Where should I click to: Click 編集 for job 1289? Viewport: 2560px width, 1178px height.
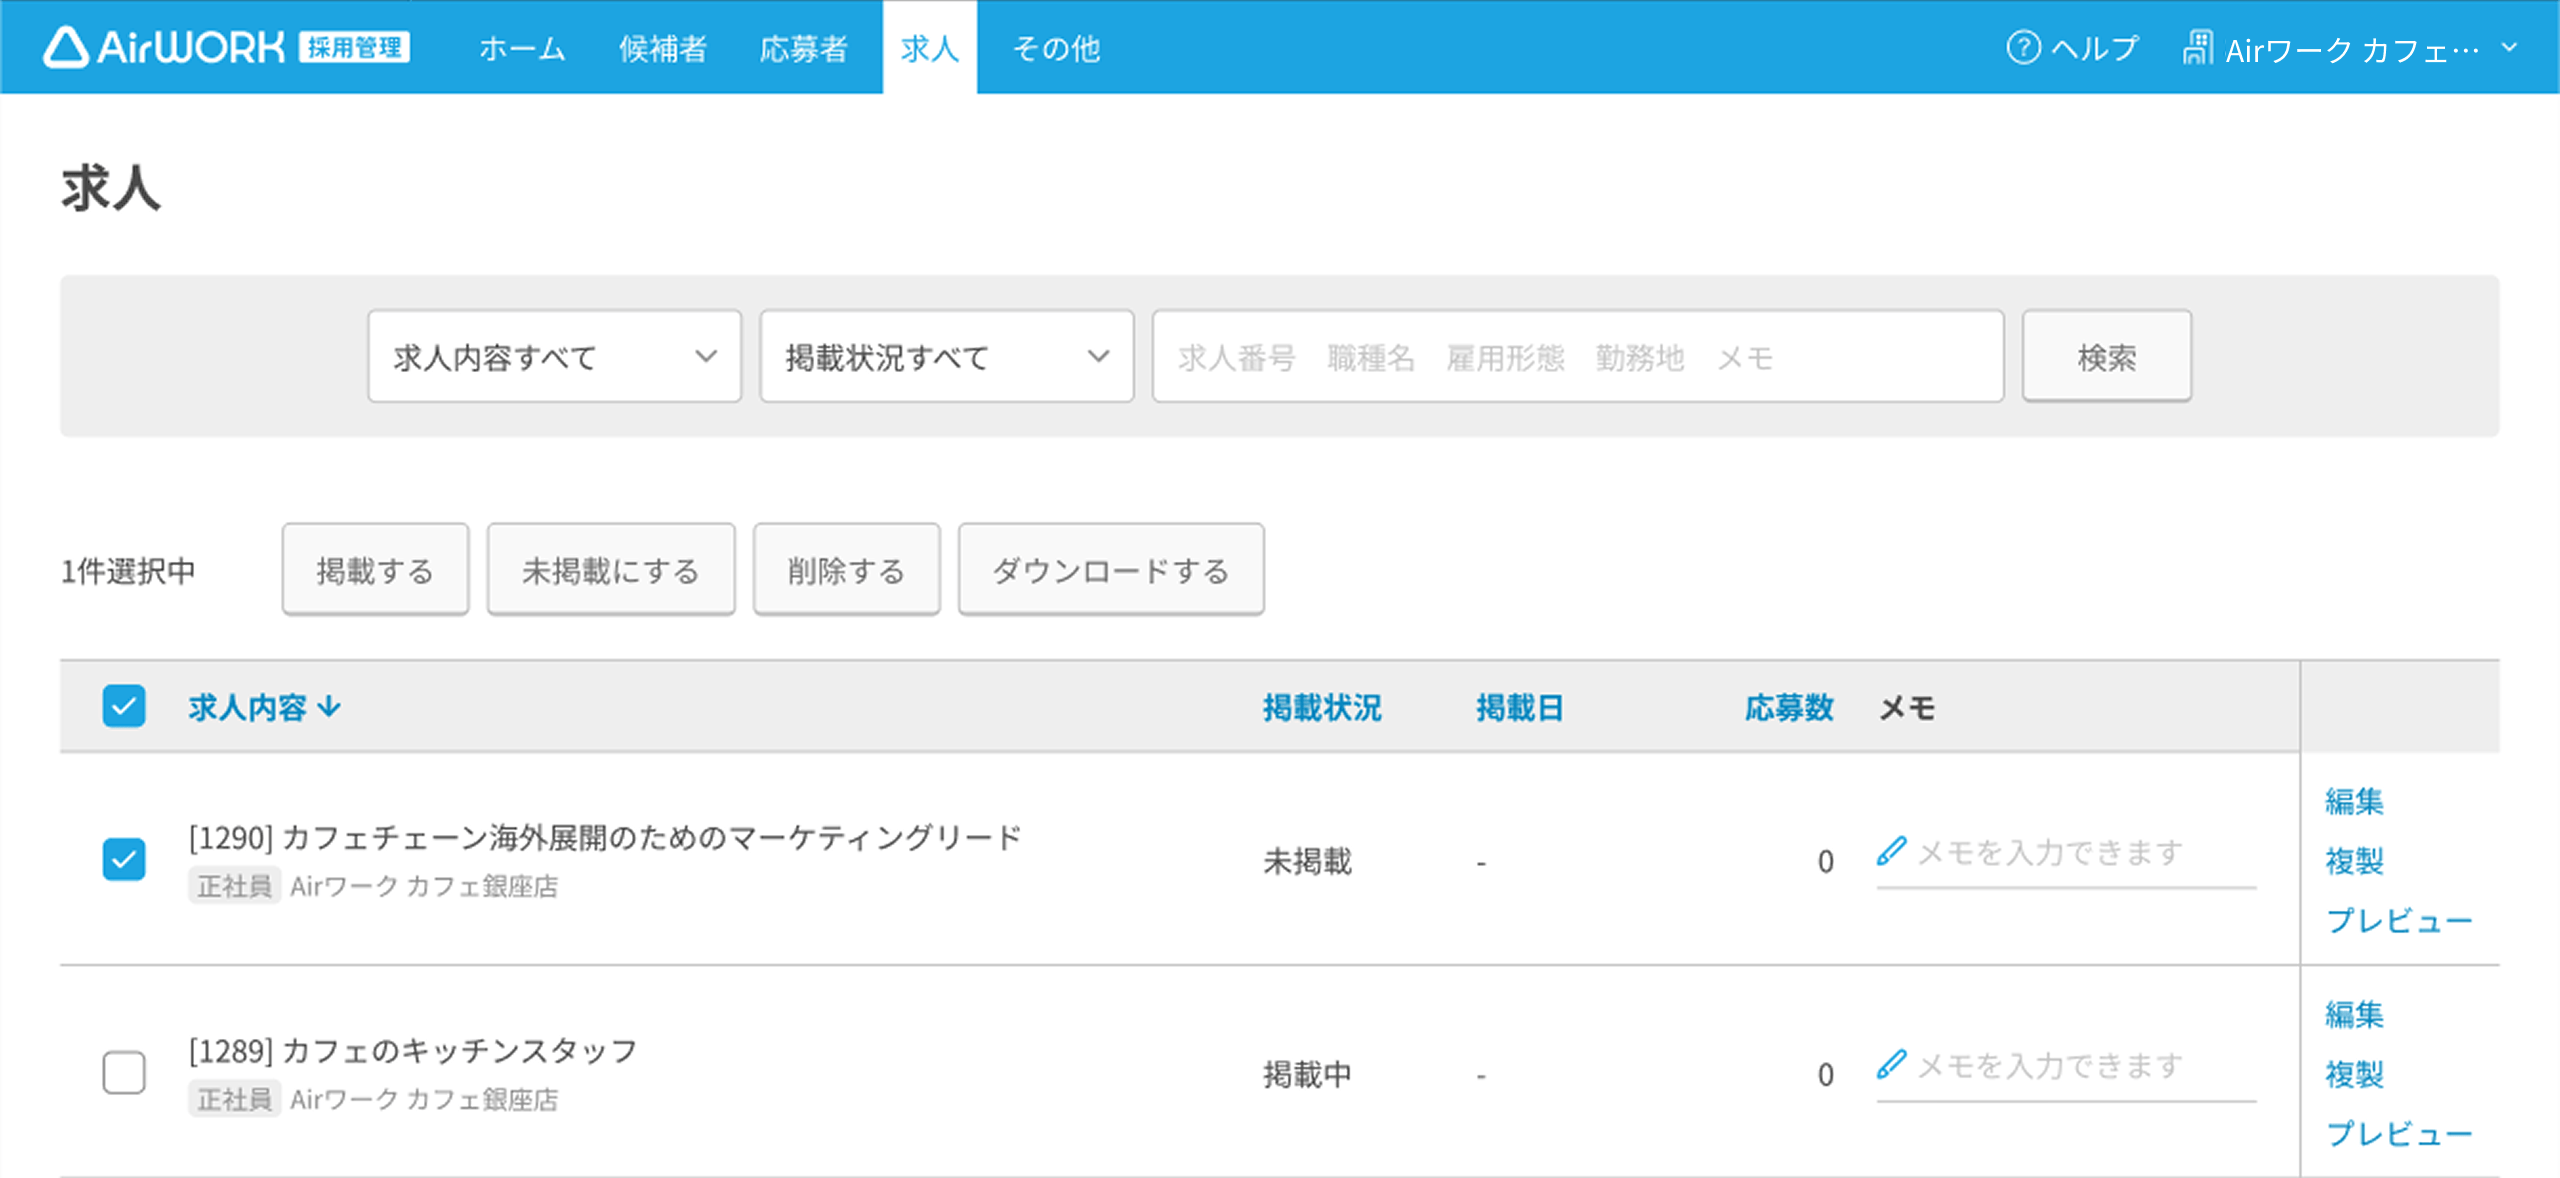(x=2354, y=1014)
